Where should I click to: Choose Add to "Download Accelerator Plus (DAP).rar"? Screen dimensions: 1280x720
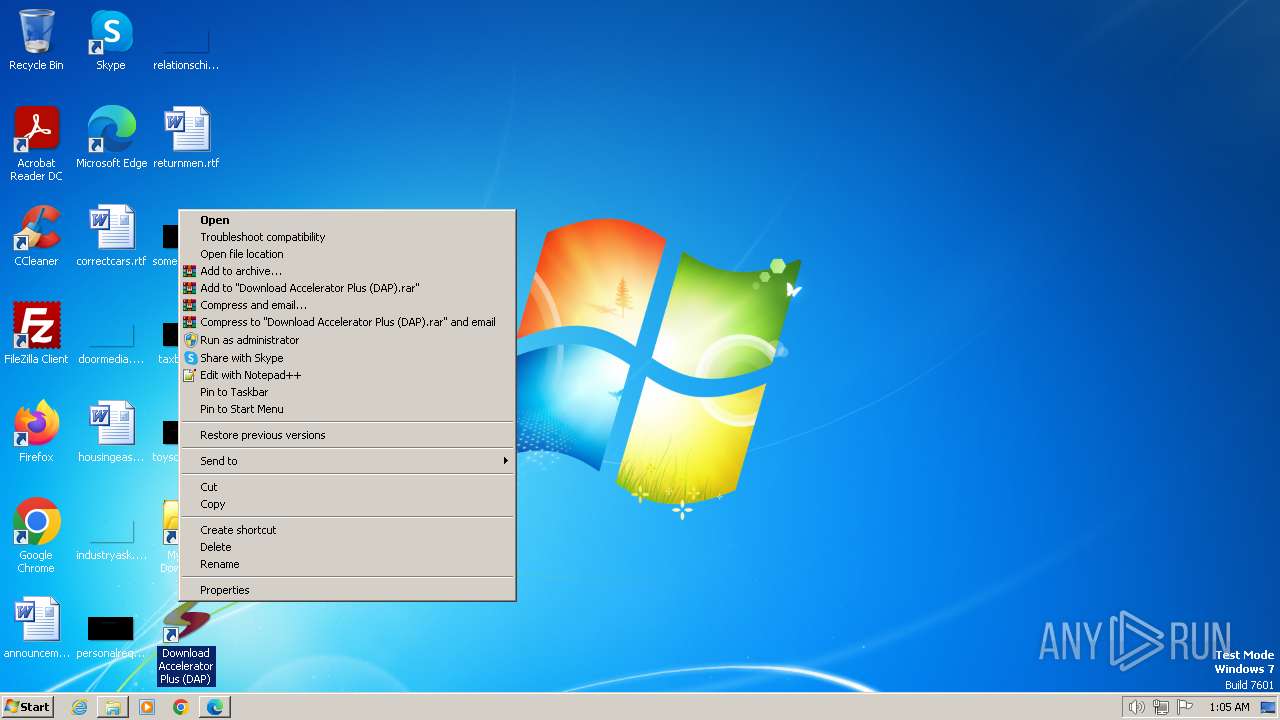pos(347,288)
